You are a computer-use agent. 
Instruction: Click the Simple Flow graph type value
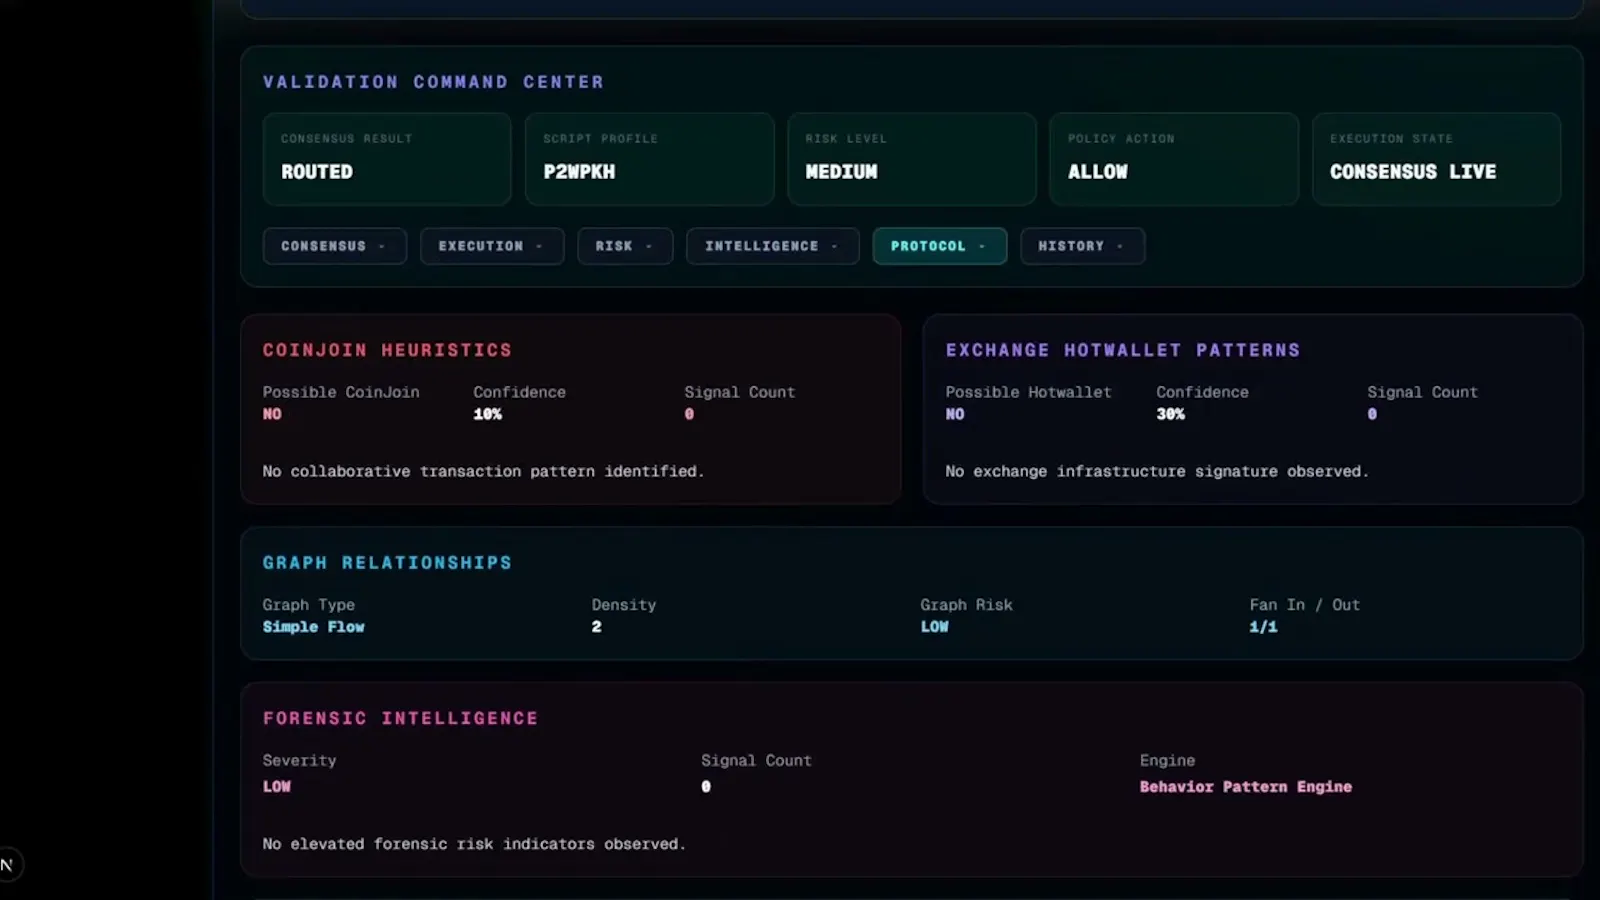[x=313, y=627]
